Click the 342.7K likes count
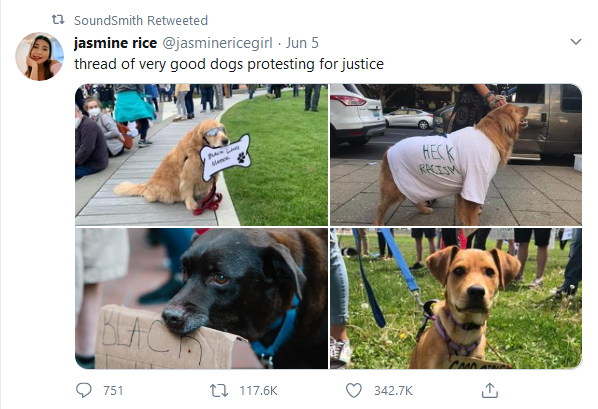The width and height of the screenshot is (598, 409). pyautogui.click(x=393, y=391)
